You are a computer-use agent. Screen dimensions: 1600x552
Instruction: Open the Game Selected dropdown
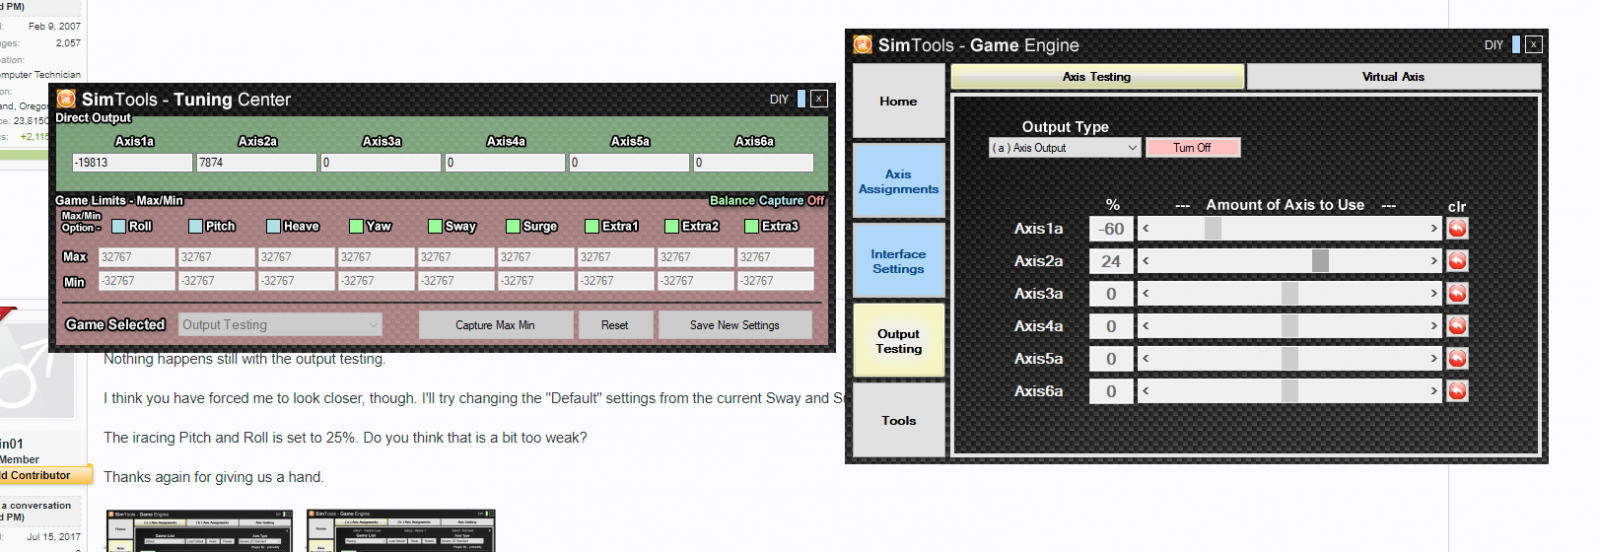(280, 325)
